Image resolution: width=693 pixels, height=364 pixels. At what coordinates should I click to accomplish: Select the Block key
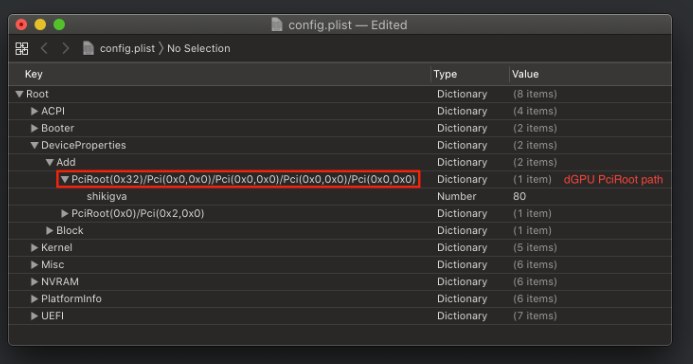(x=69, y=231)
